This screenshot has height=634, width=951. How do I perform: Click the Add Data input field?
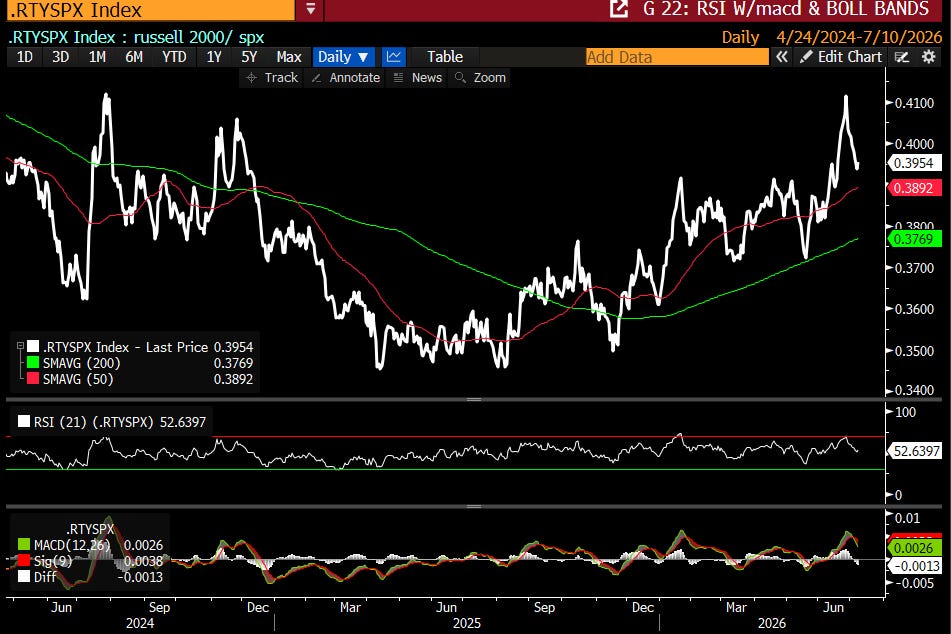tap(677, 57)
